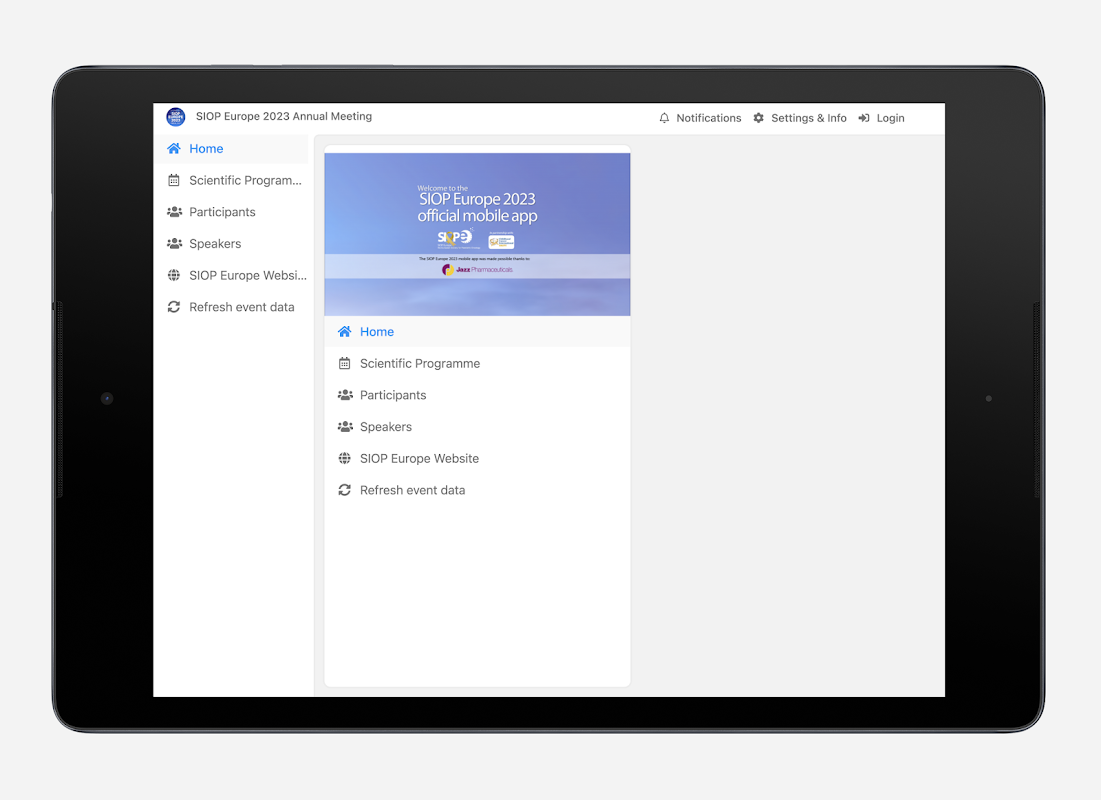Viewport: 1101px width, 800px height.
Task: Open the Notifications label in header
Action: tap(708, 118)
